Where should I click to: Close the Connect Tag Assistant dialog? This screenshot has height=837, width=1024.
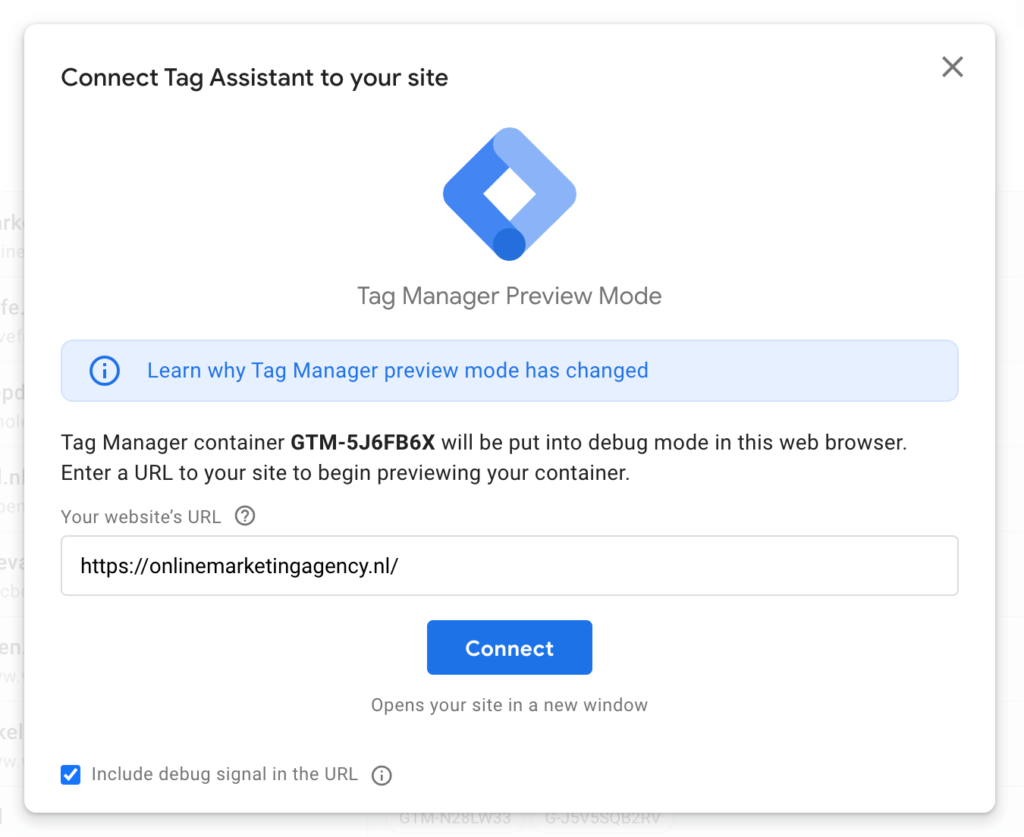952,67
